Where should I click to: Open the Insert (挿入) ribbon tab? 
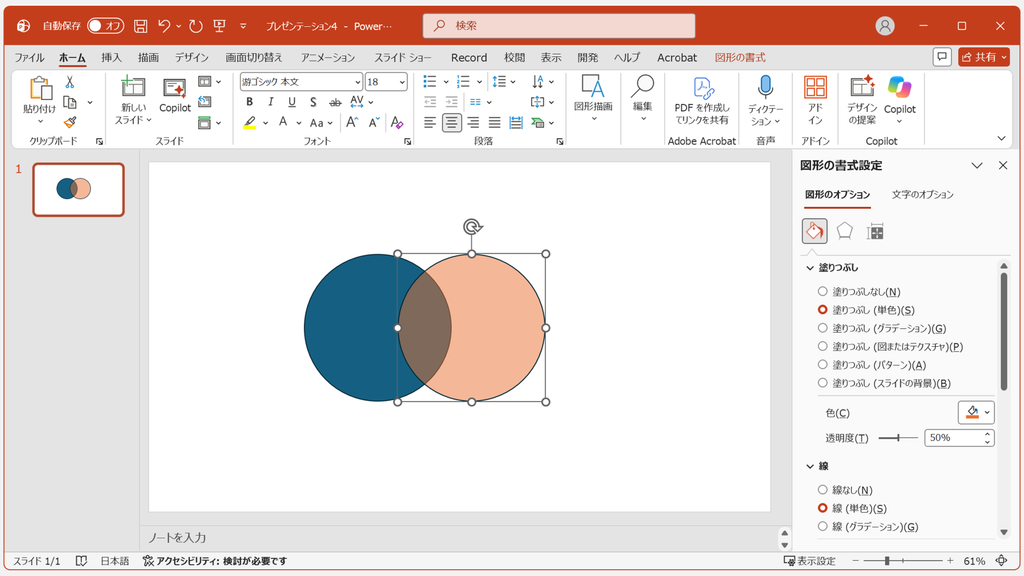coord(111,57)
